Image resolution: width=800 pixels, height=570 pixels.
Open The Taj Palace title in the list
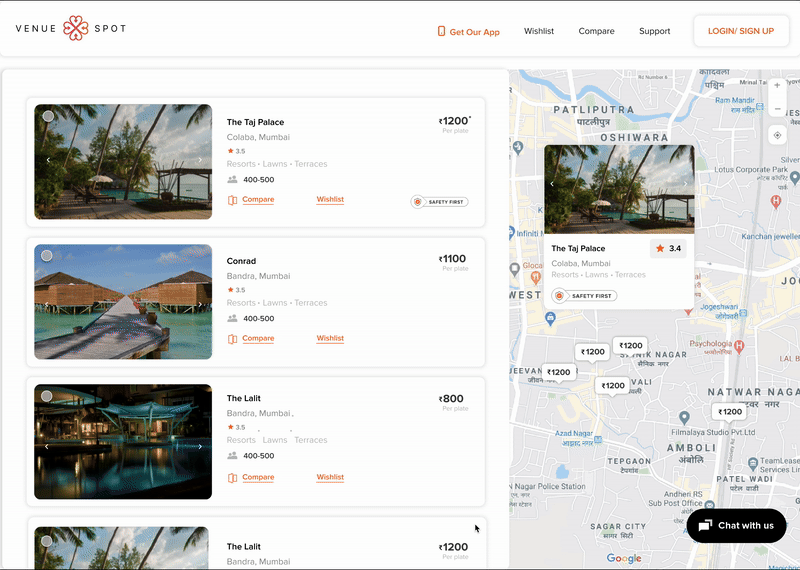(x=255, y=122)
